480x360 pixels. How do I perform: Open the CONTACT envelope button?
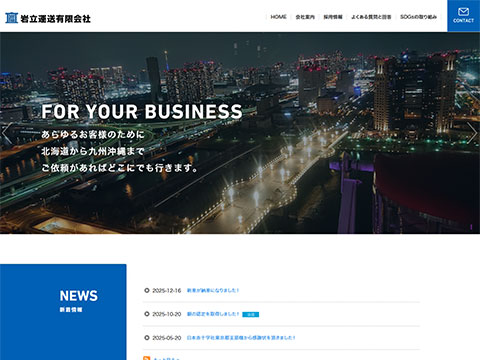pos(463,16)
